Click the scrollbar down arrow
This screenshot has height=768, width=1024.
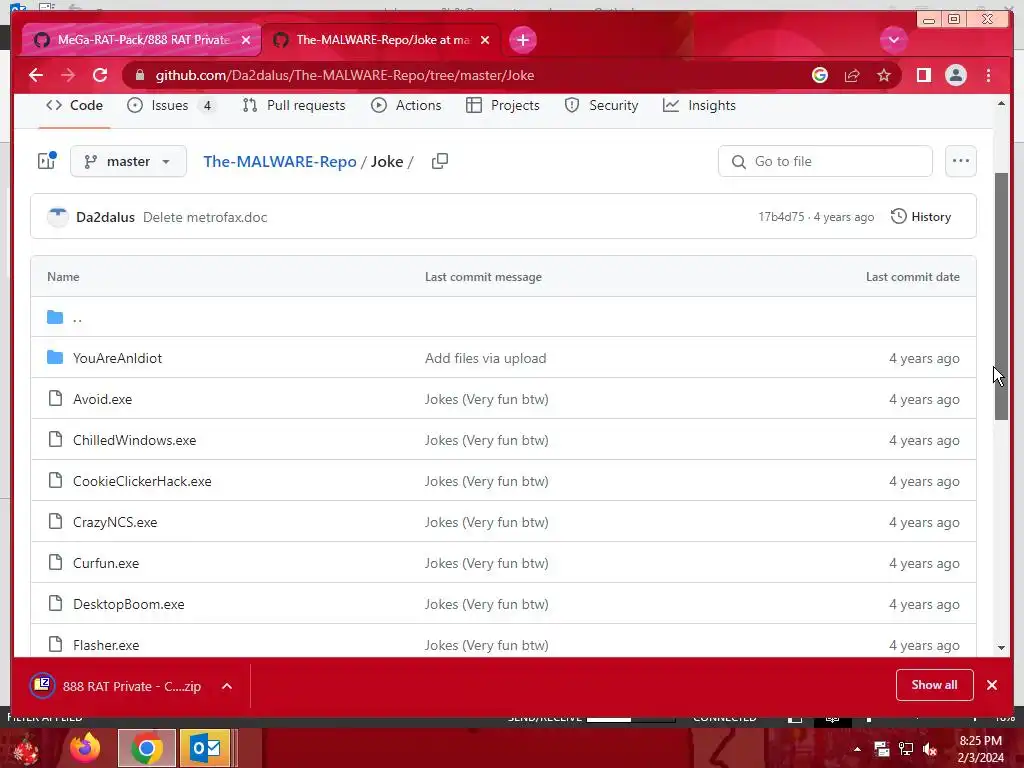point(1001,648)
